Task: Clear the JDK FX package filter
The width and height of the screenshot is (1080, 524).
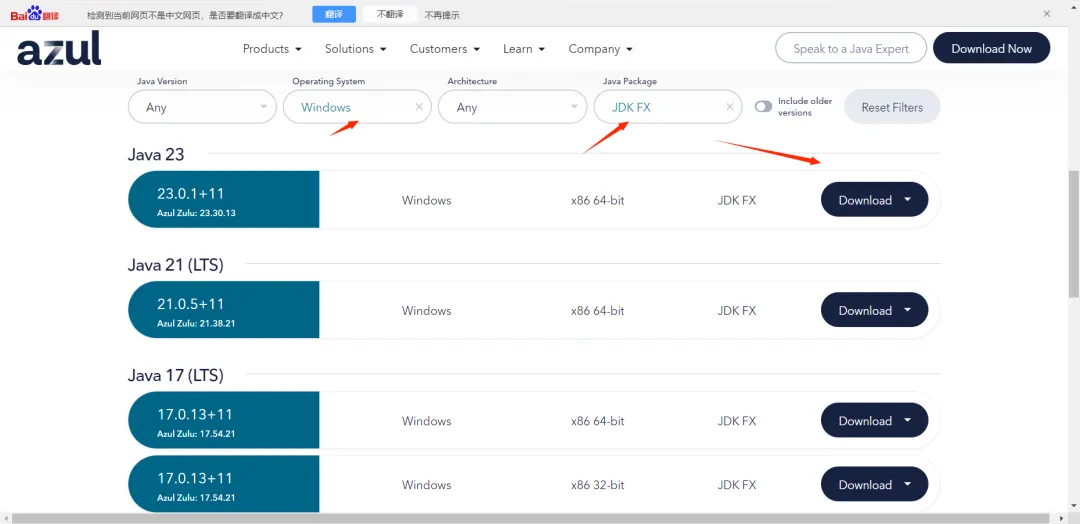Action: [729, 107]
